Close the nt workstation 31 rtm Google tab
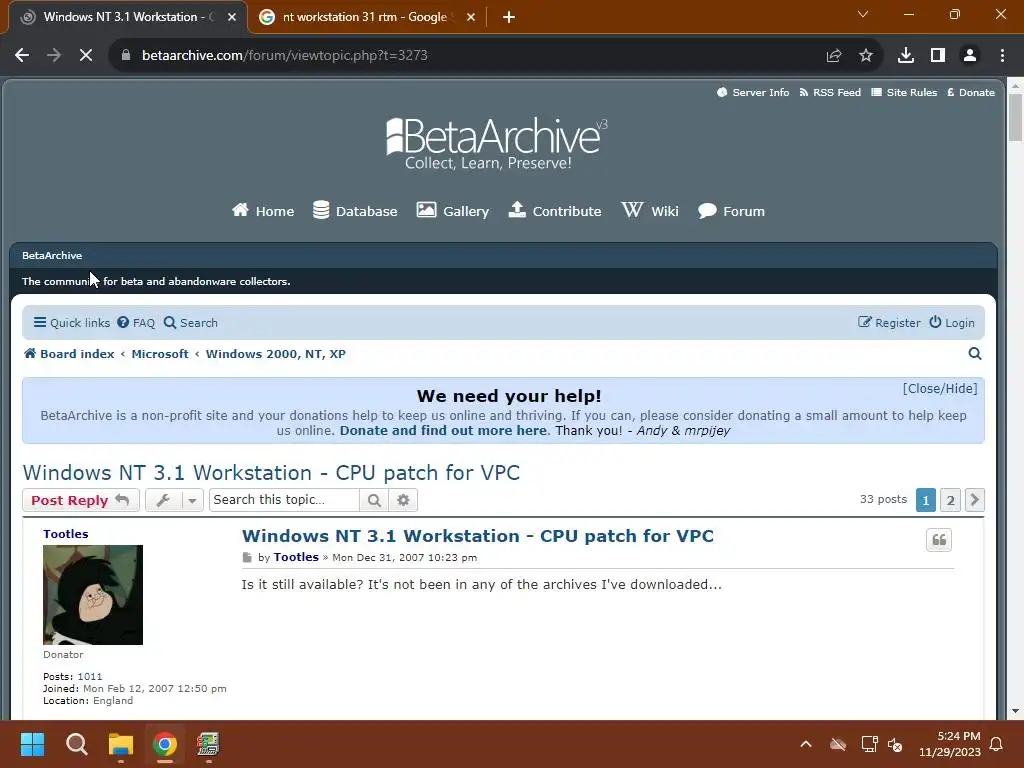The height and width of the screenshot is (768, 1024). (x=471, y=18)
